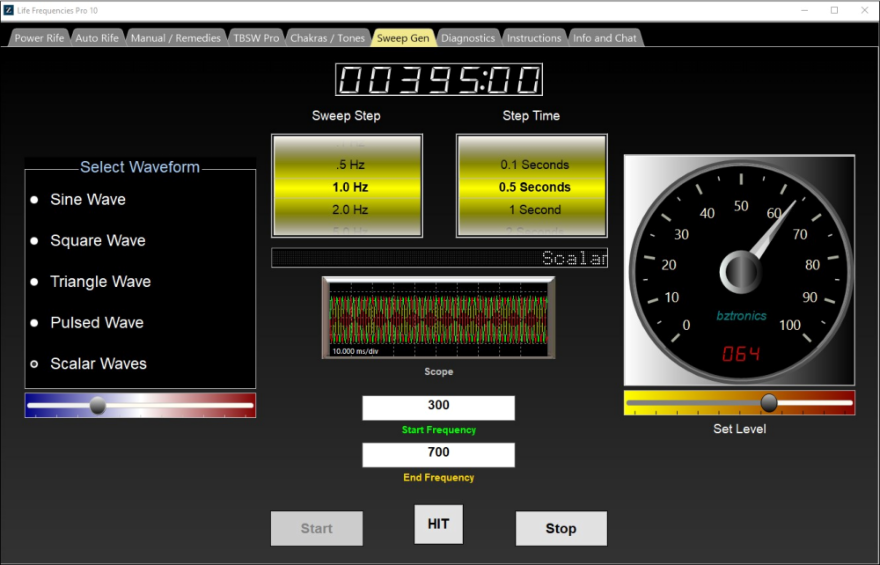Go to Manual / Remedies tab
Image resolution: width=880 pixels, height=565 pixels.
click(175, 38)
